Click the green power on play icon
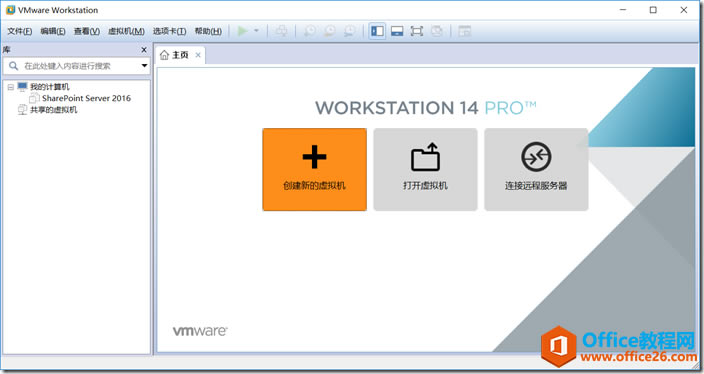The image size is (704, 374). pyautogui.click(x=242, y=31)
